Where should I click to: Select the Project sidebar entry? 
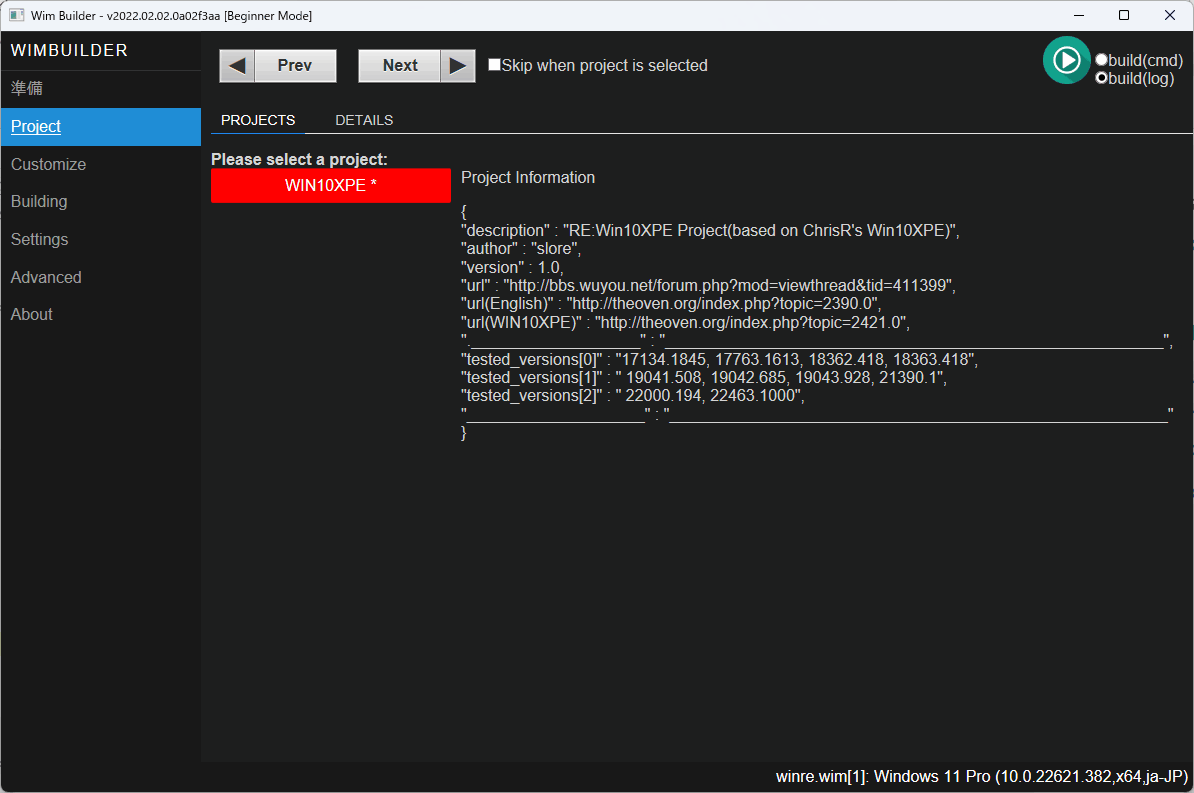[x=35, y=126]
